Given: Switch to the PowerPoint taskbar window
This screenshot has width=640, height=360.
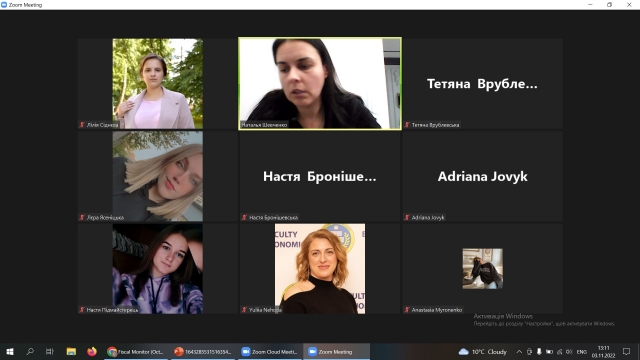Looking at the screenshot, I should click(202, 351).
